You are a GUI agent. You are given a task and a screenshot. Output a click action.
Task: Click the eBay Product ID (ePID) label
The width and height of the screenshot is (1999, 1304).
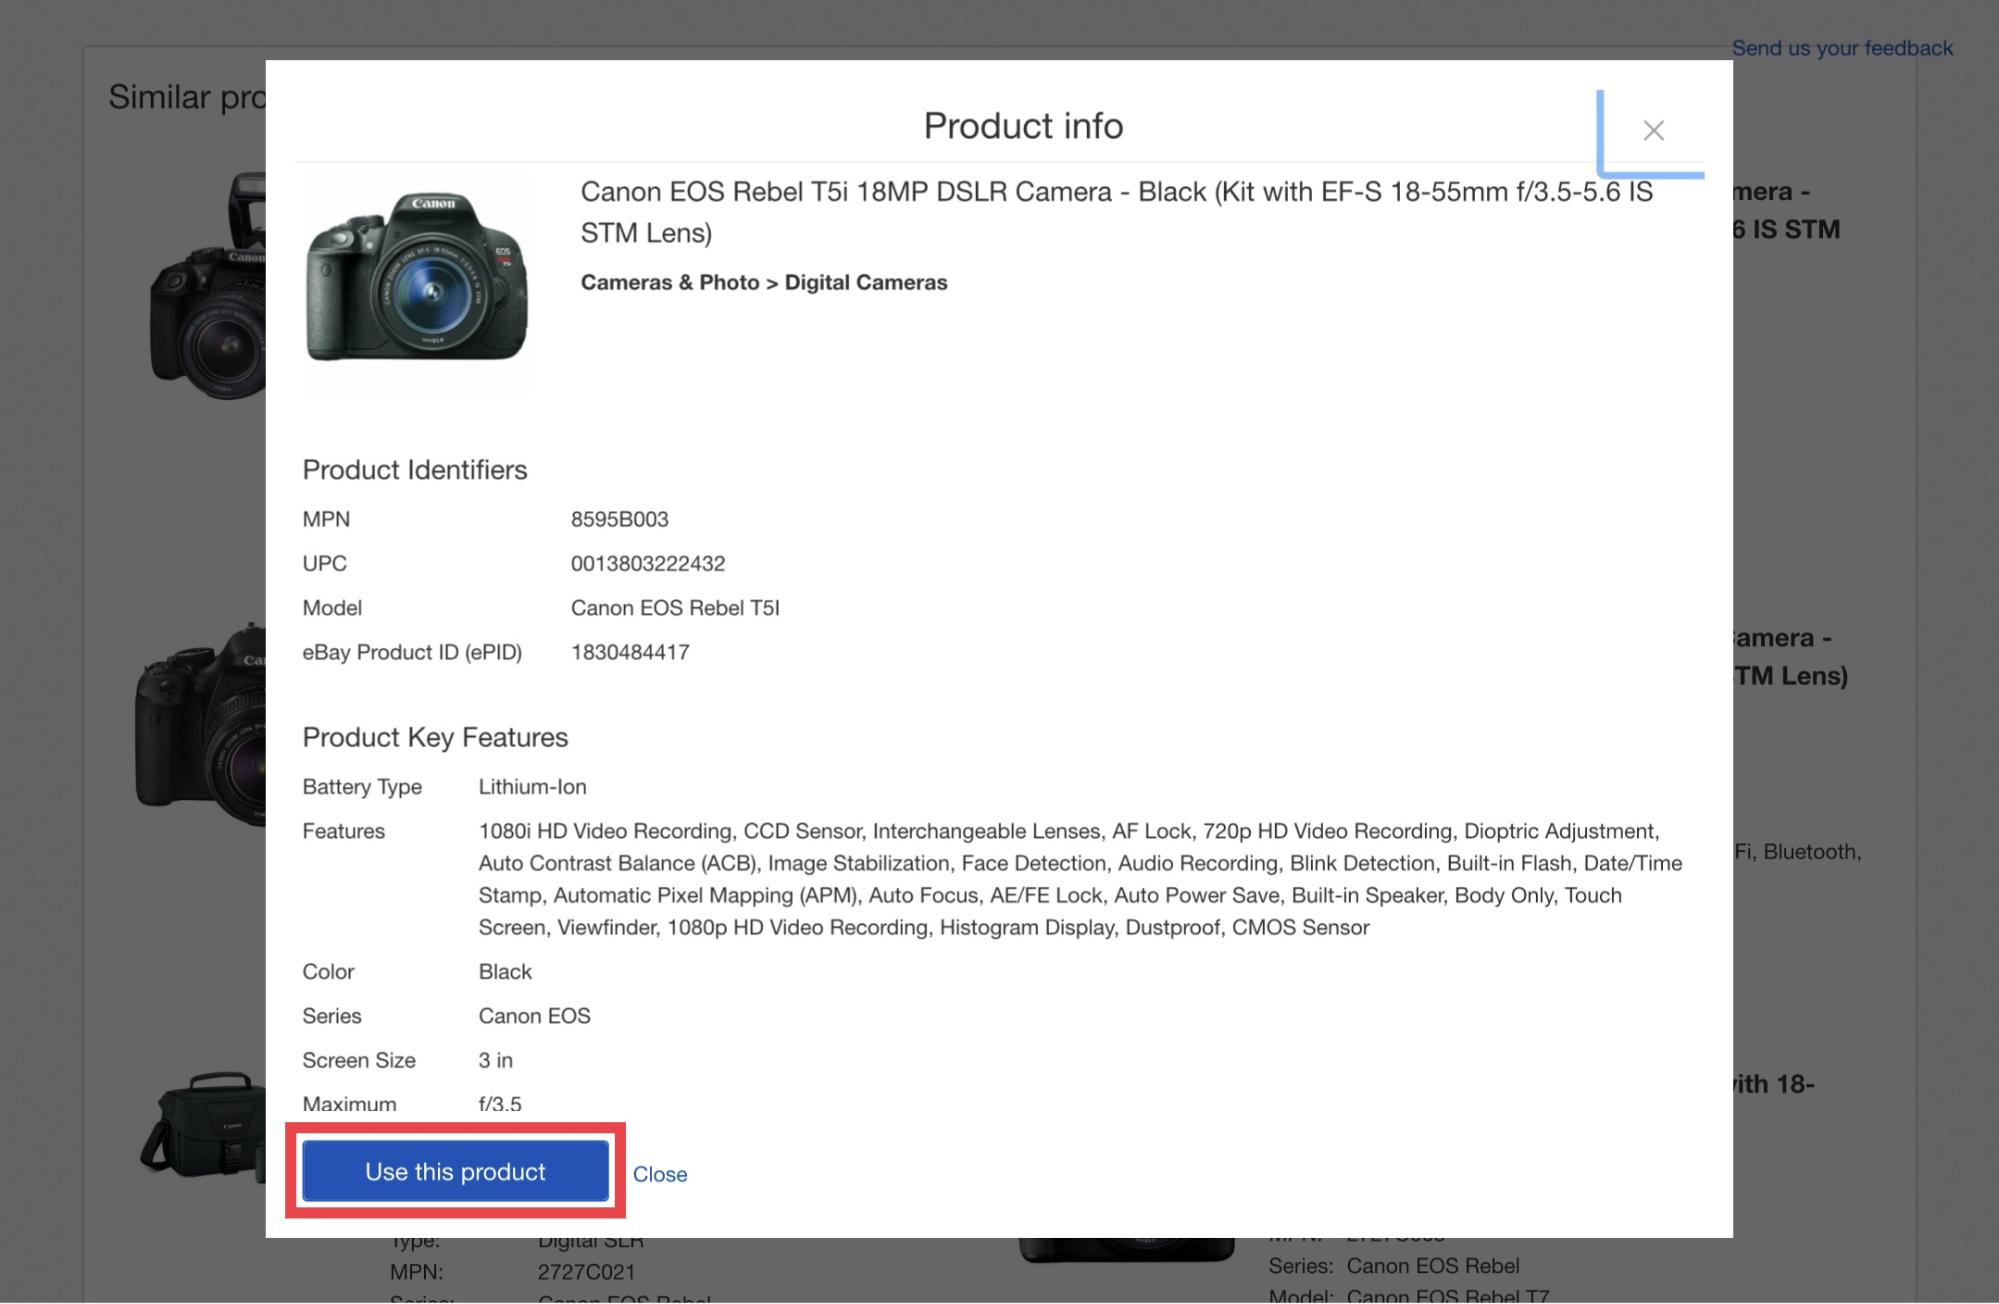point(412,652)
